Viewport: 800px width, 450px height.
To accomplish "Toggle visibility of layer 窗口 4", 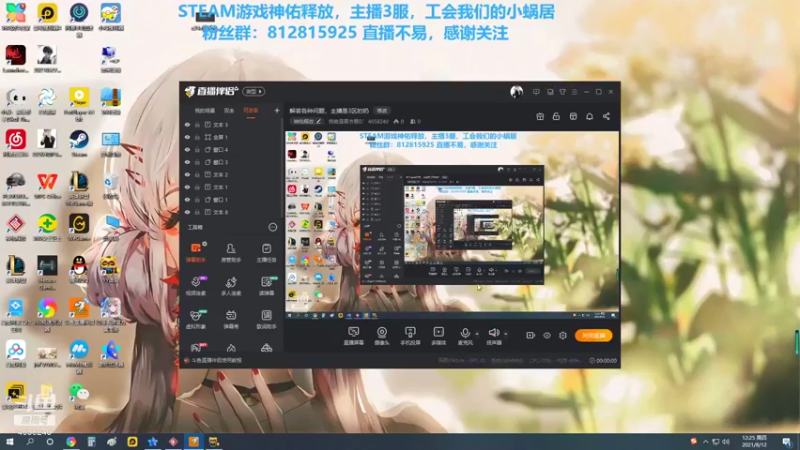I will pyautogui.click(x=187, y=149).
